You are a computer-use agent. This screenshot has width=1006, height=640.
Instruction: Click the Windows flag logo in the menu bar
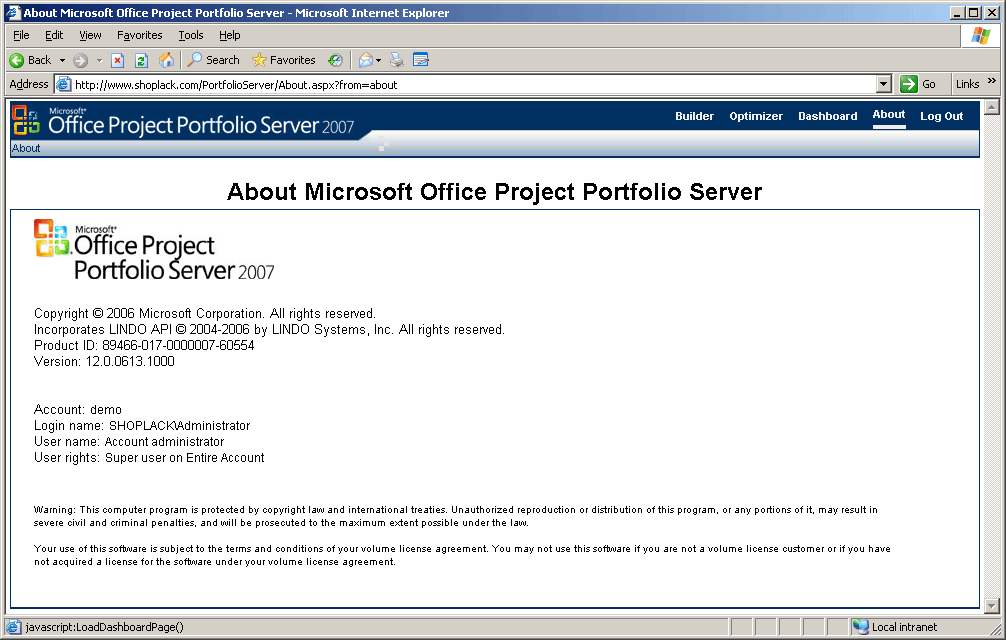[x=980, y=36]
